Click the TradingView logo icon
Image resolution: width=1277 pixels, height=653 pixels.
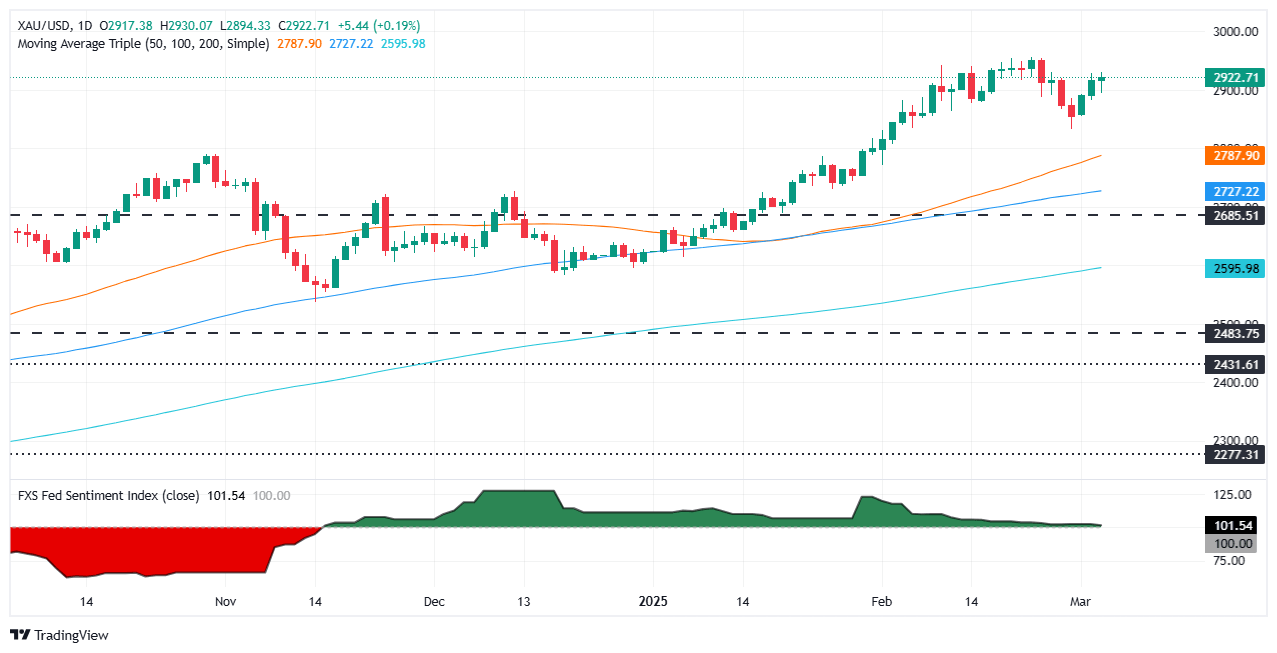coord(20,635)
